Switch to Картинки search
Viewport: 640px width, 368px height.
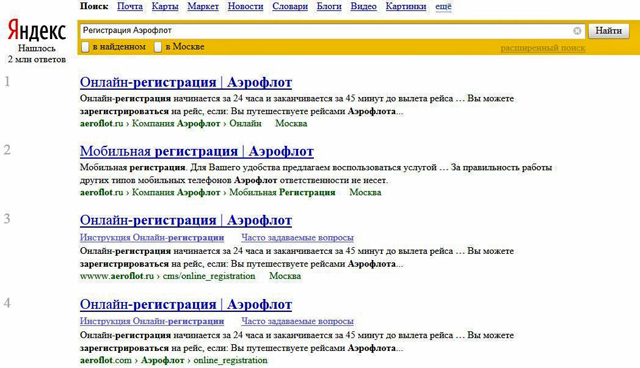pos(406,7)
